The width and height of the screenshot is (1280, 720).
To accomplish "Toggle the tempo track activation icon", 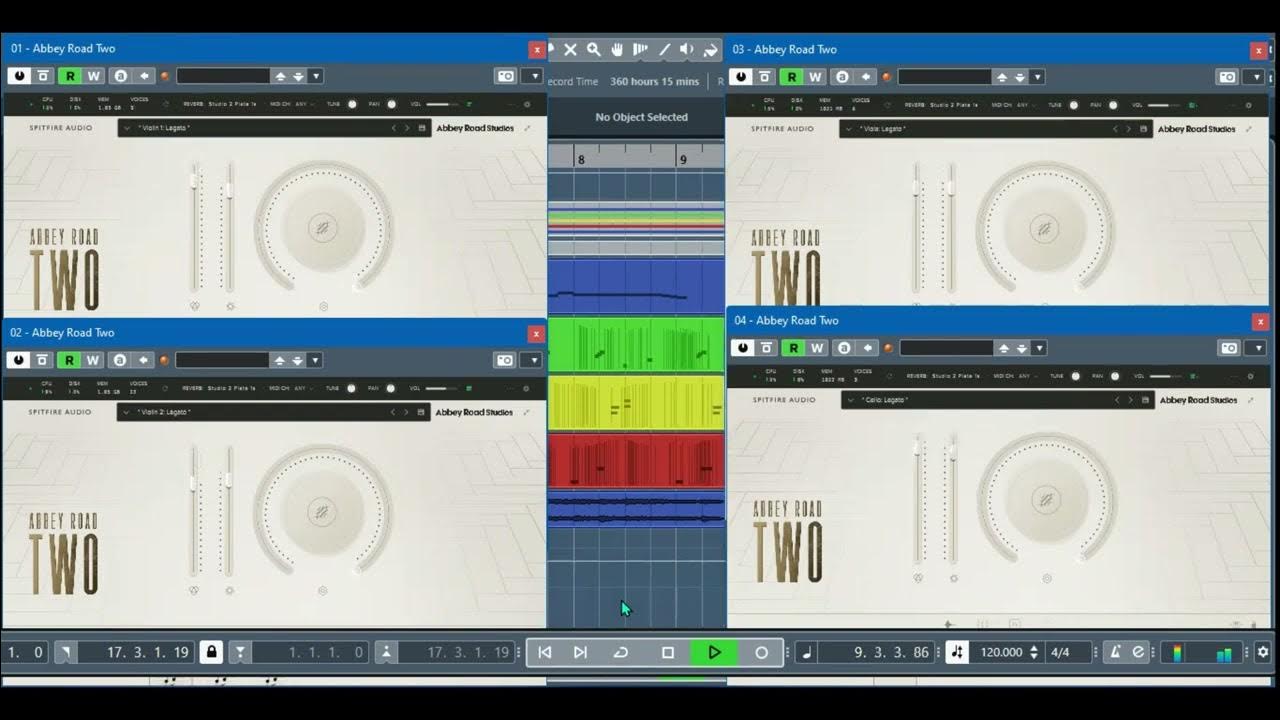I will tap(957, 652).
